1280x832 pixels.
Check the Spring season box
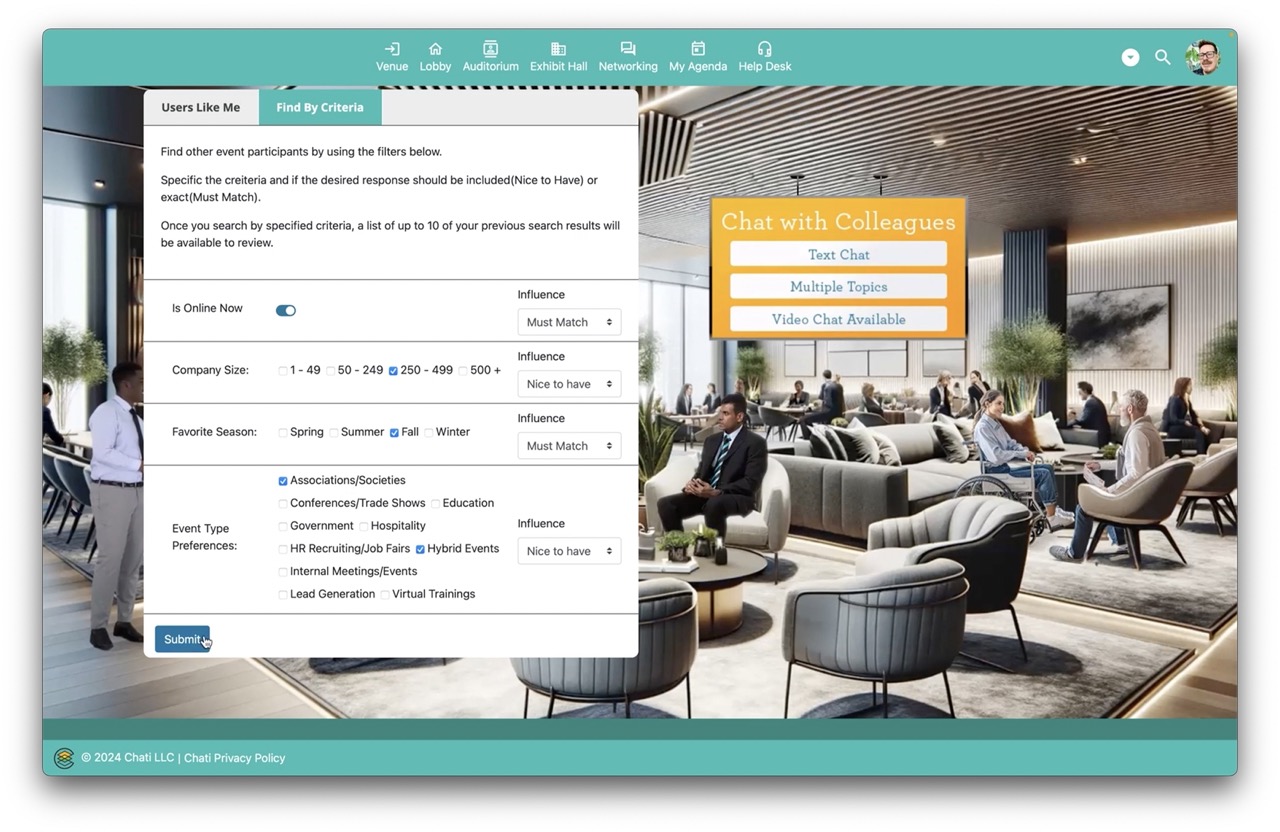pyautogui.click(x=283, y=433)
